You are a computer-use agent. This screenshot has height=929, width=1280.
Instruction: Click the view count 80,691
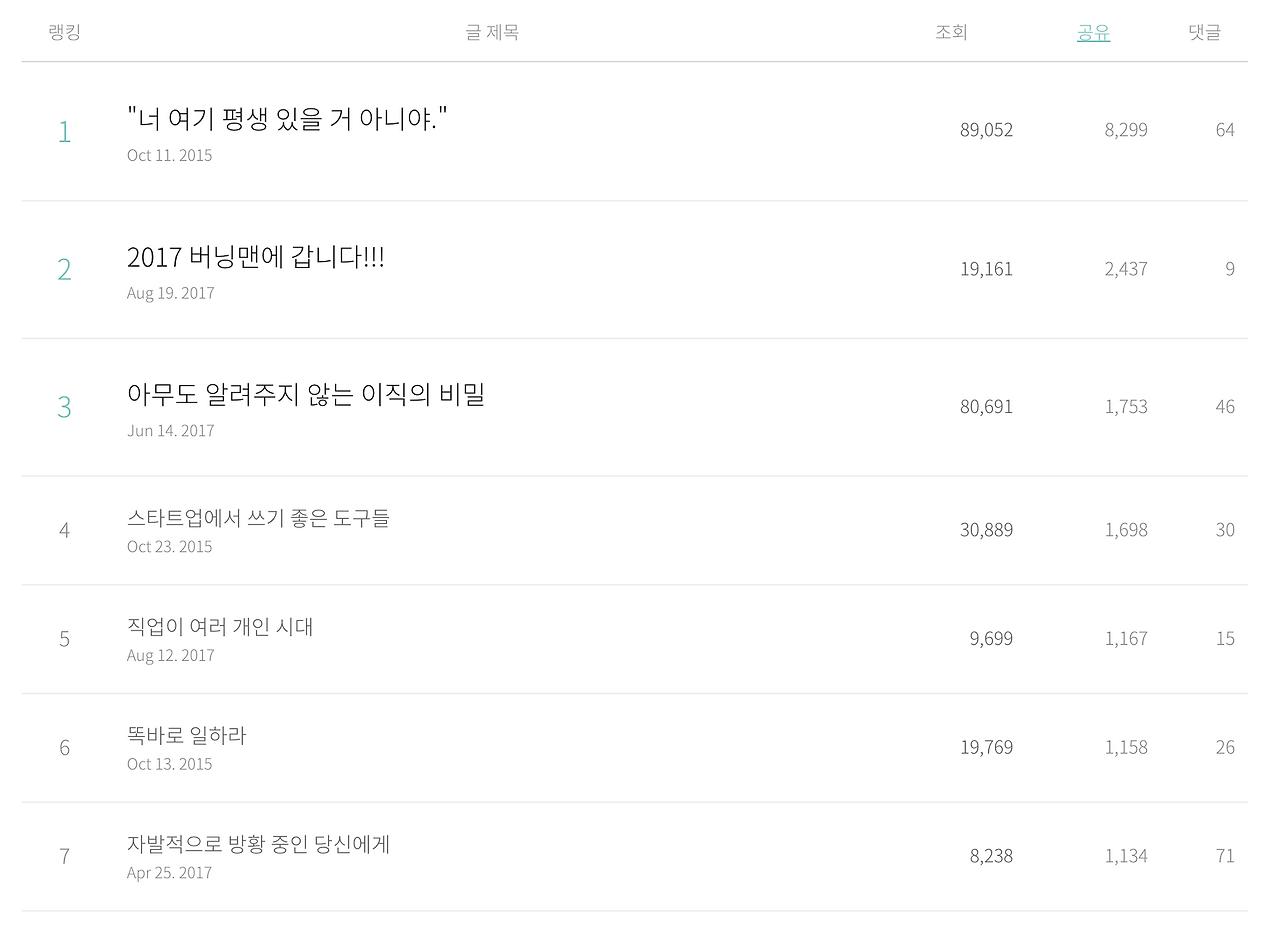pos(986,407)
